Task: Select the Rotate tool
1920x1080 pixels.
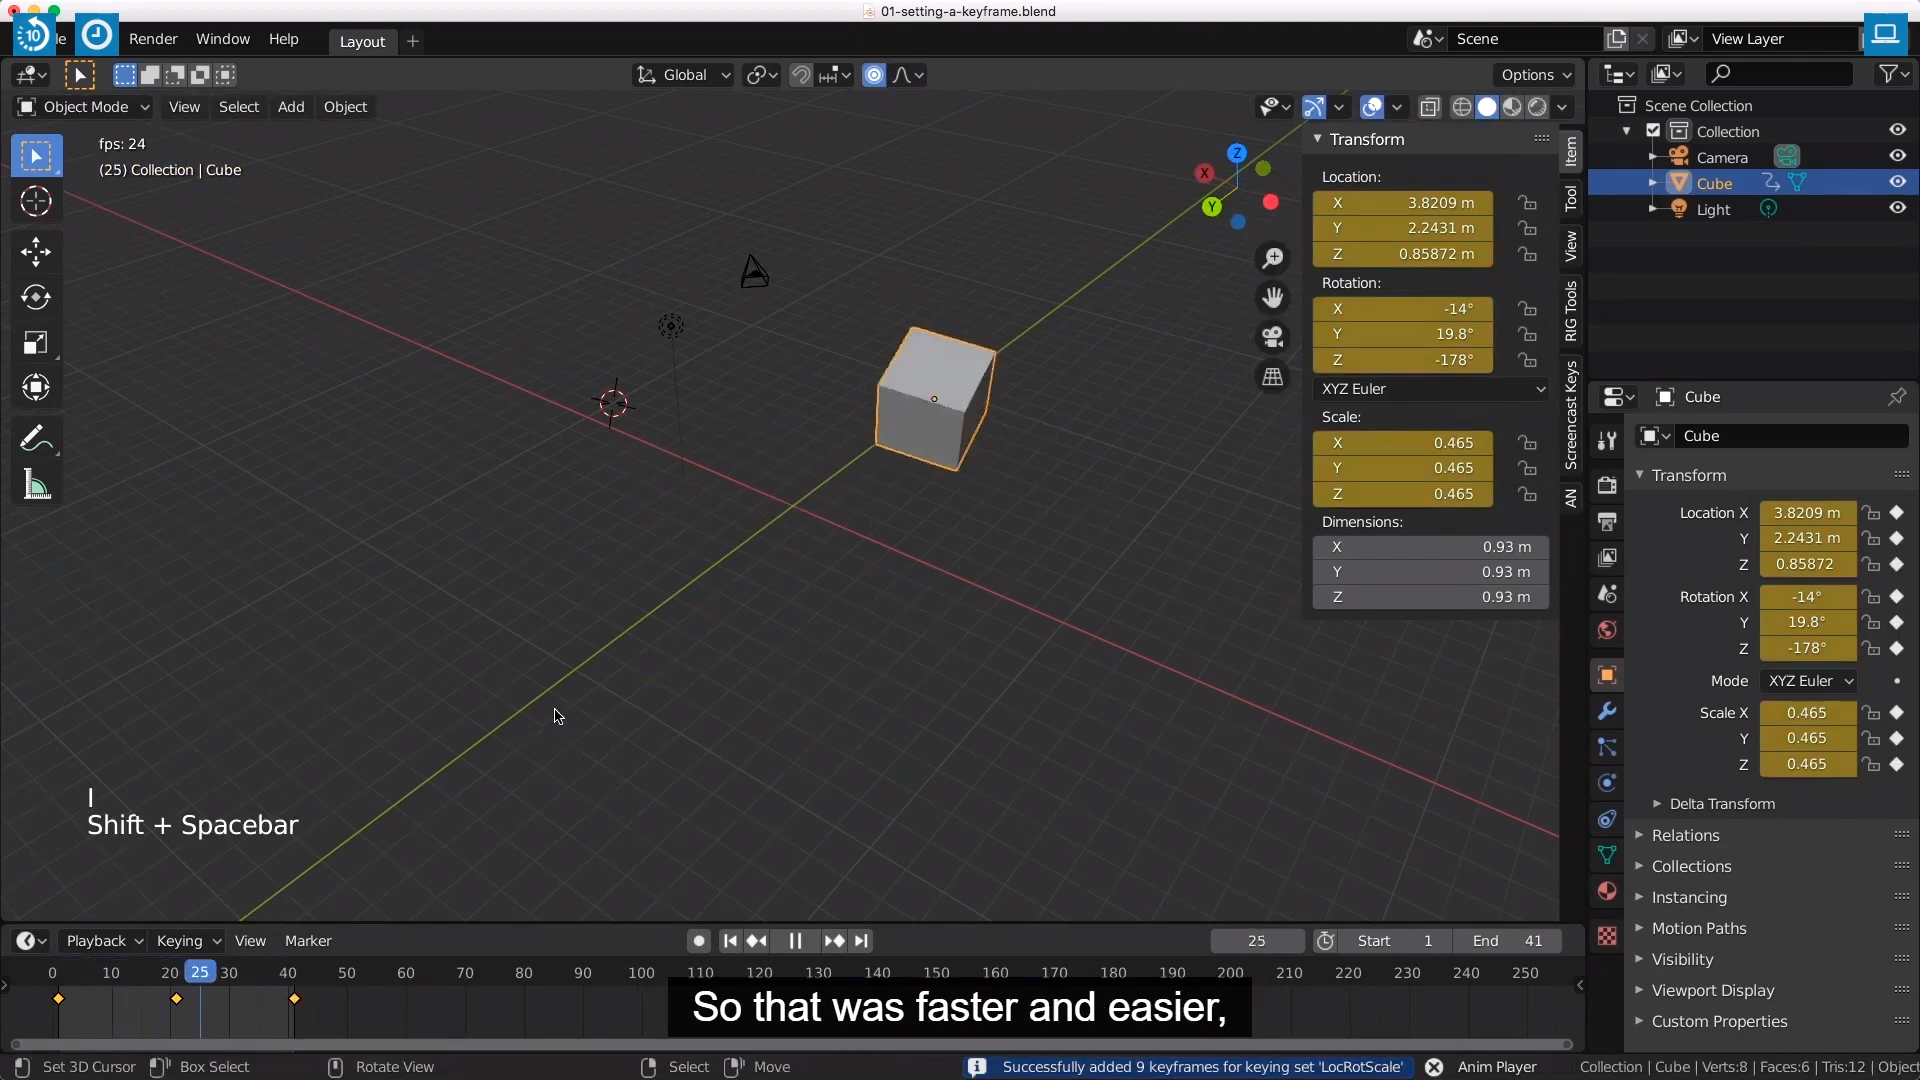Action: pyautogui.click(x=36, y=297)
